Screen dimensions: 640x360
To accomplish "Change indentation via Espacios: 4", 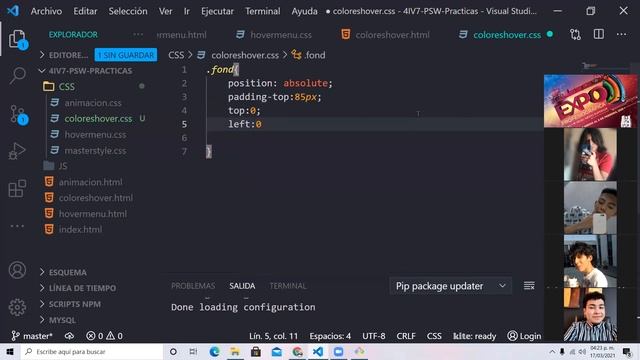I will click(330, 336).
